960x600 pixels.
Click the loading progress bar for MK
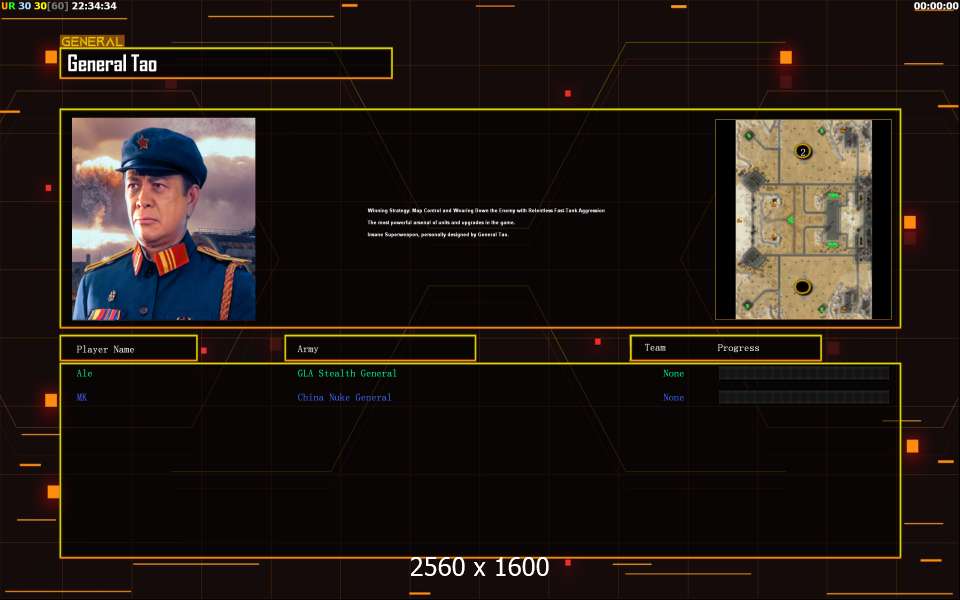804,397
